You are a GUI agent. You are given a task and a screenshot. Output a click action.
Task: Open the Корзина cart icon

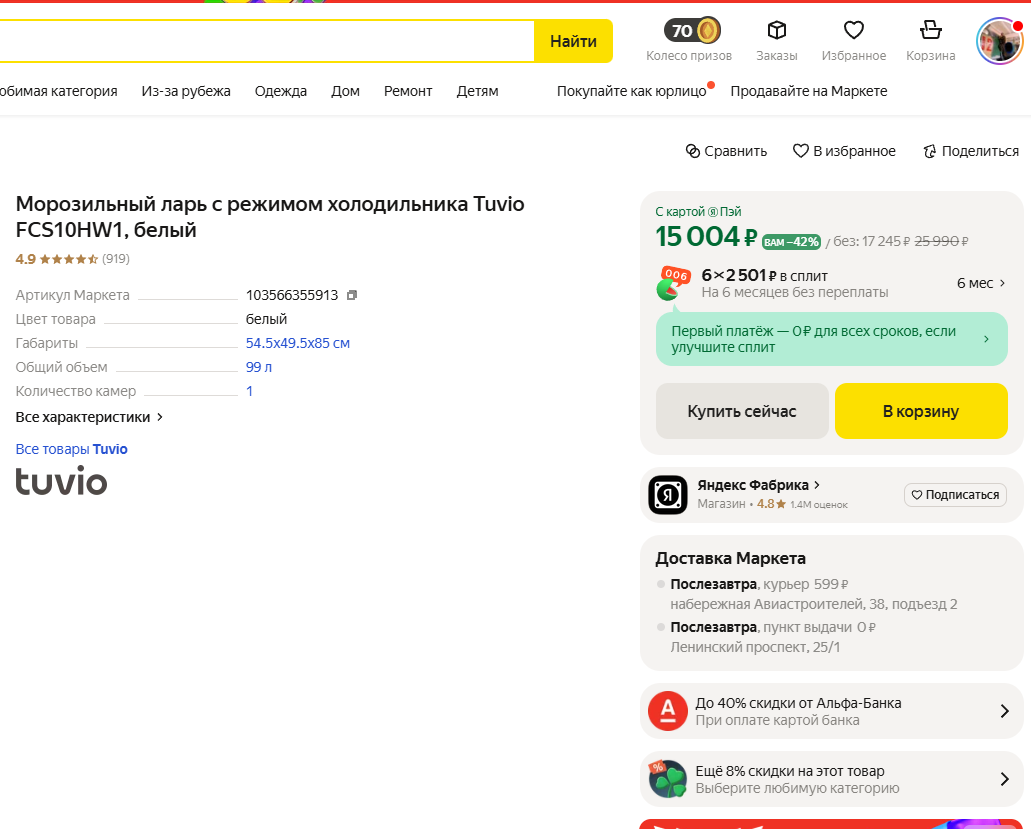click(930, 31)
